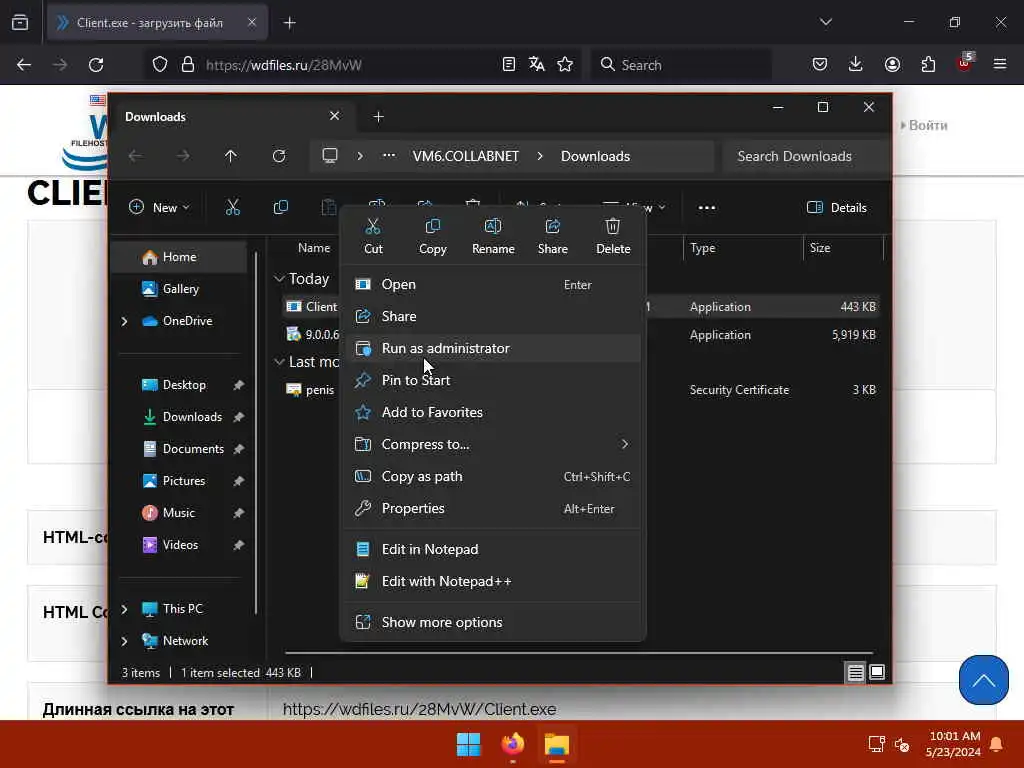
Task: Click Copy icon in context menu
Action: point(432,236)
